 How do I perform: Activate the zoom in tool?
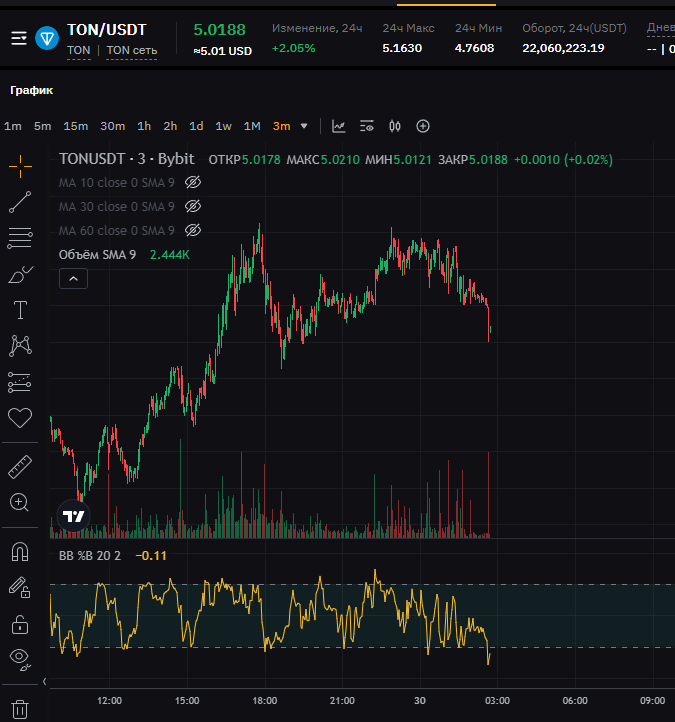[x=19, y=502]
